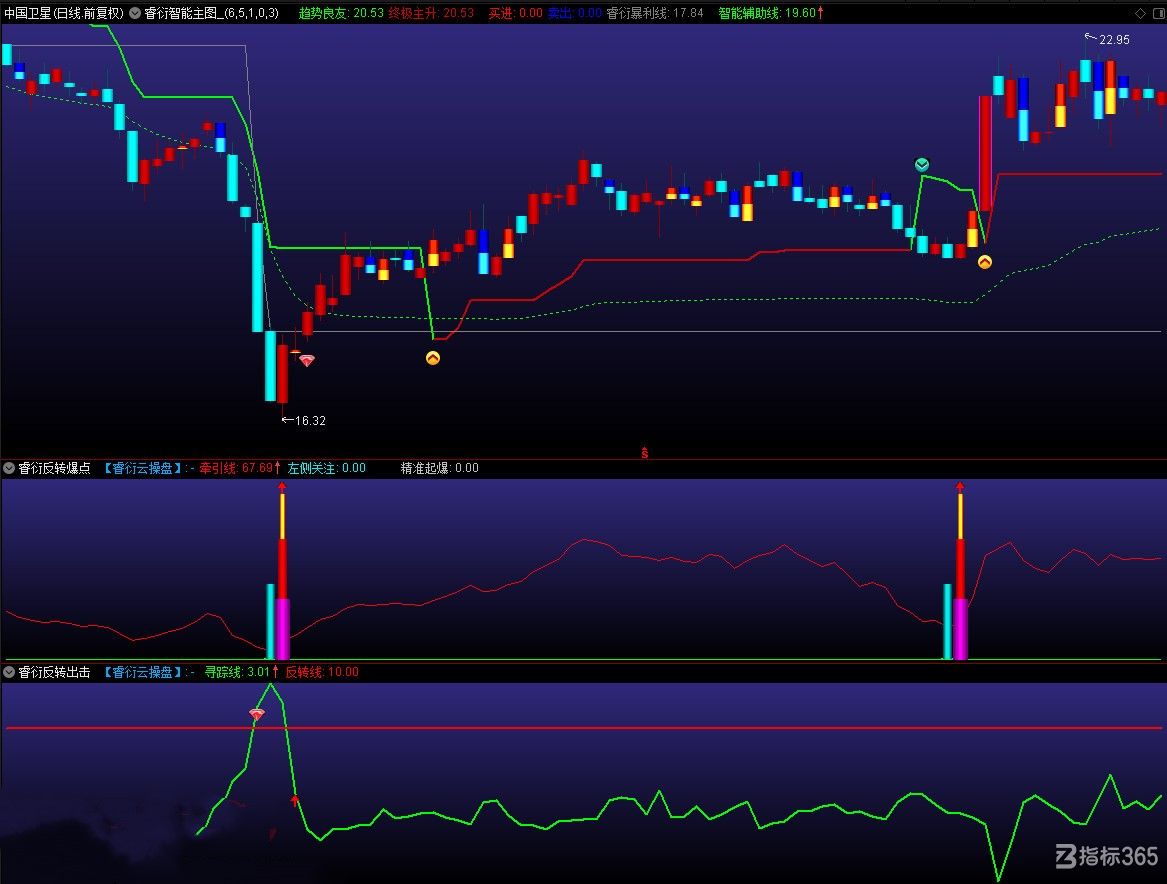Viewport: 1167px width, 884px height.
Task: Click the 中国卫星(日线,前复权) chart title
Action: [64, 13]
